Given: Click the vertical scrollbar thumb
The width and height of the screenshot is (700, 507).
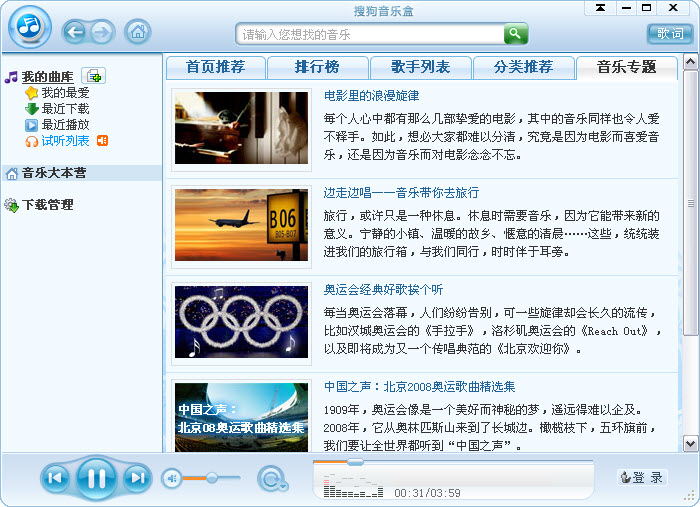Looking at the screenshot, I should click(690, 203).
